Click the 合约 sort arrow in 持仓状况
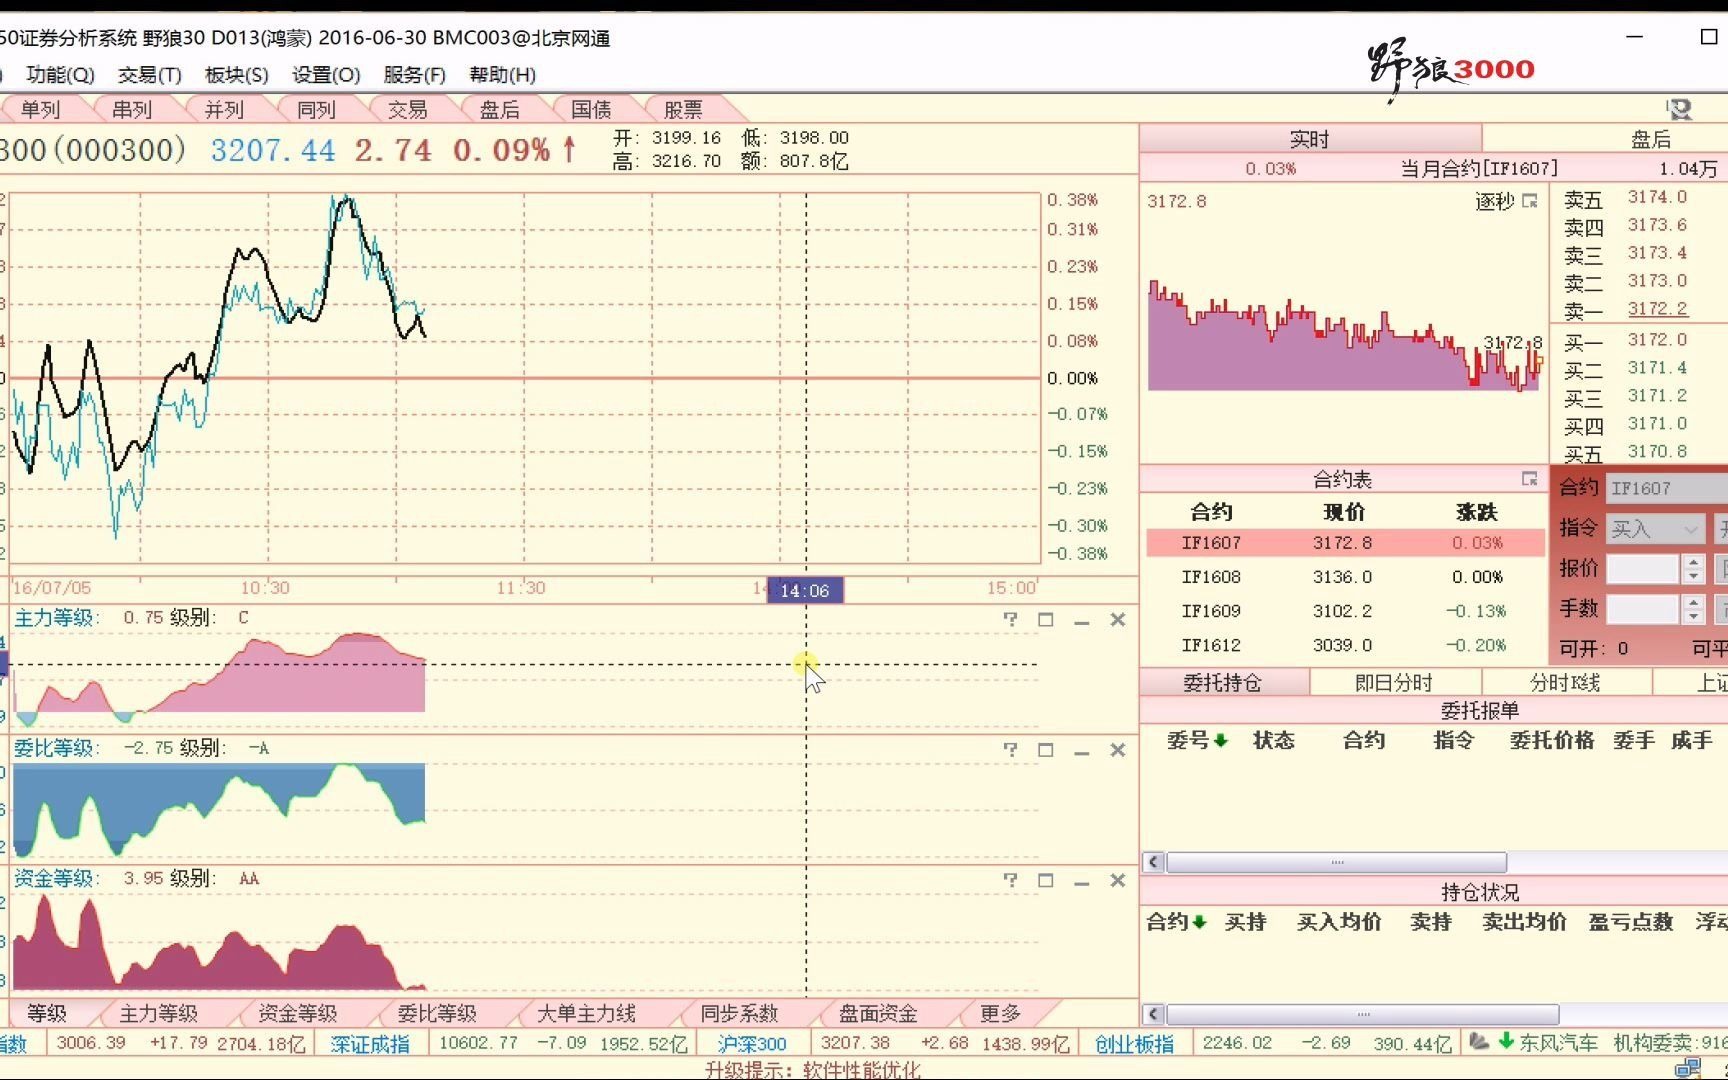This screenshot has width=1728, height=1080. click(x=1199, y=921)
